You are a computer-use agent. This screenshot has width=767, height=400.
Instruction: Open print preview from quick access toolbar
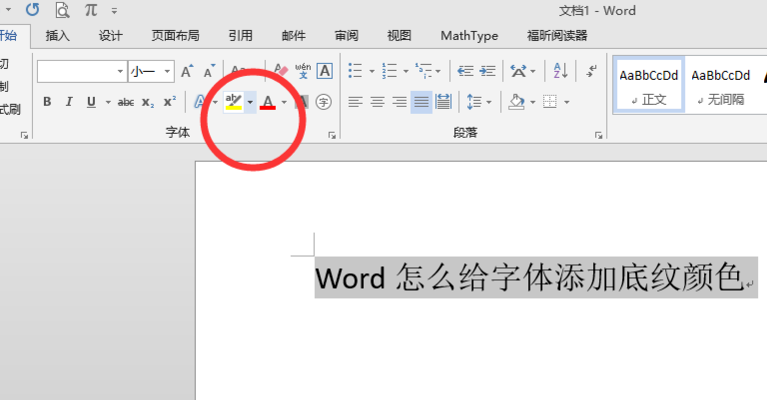pyautogui.click(x=62, y=10)
